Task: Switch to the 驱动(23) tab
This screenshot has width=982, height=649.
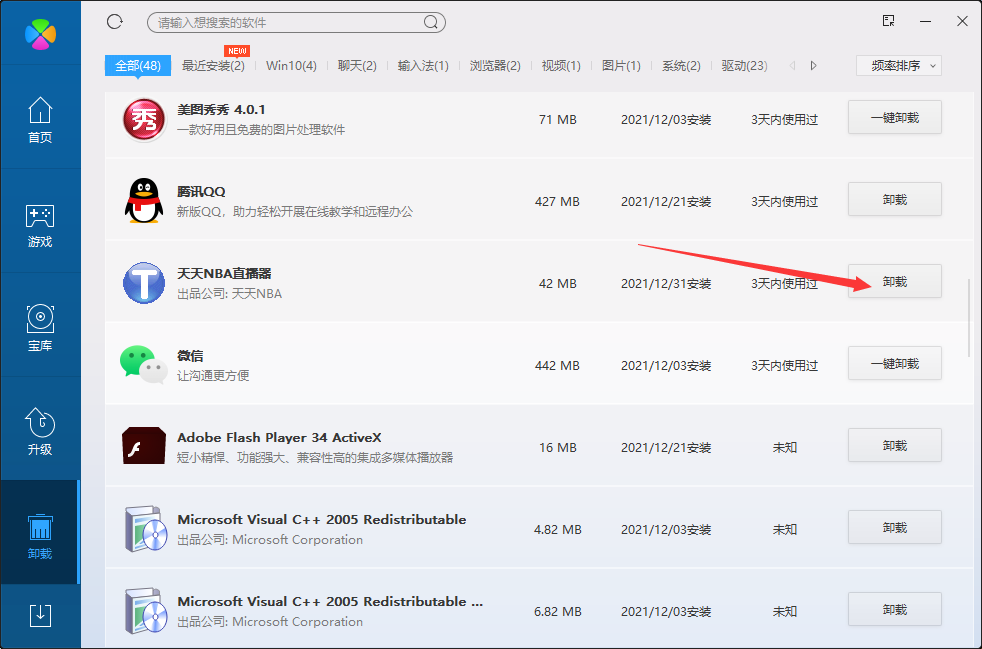Action: point(745,66)
